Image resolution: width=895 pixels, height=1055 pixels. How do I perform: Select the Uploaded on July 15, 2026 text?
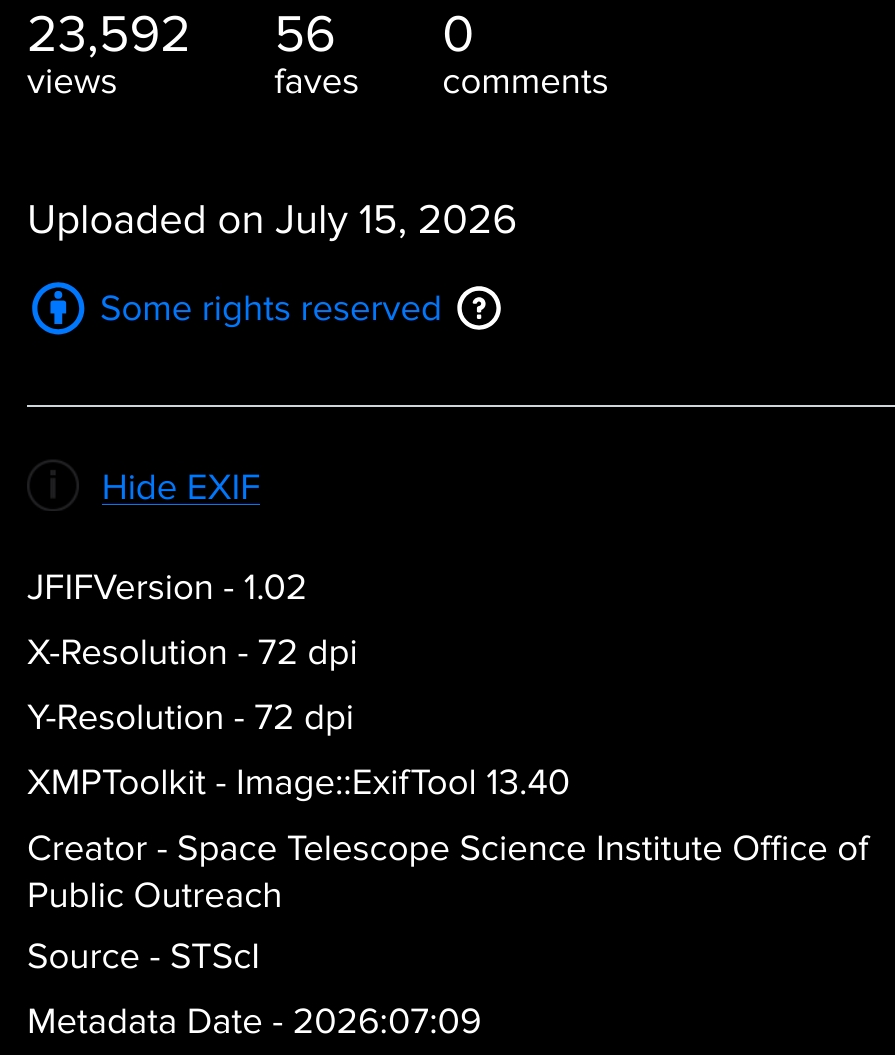(272, 220)
